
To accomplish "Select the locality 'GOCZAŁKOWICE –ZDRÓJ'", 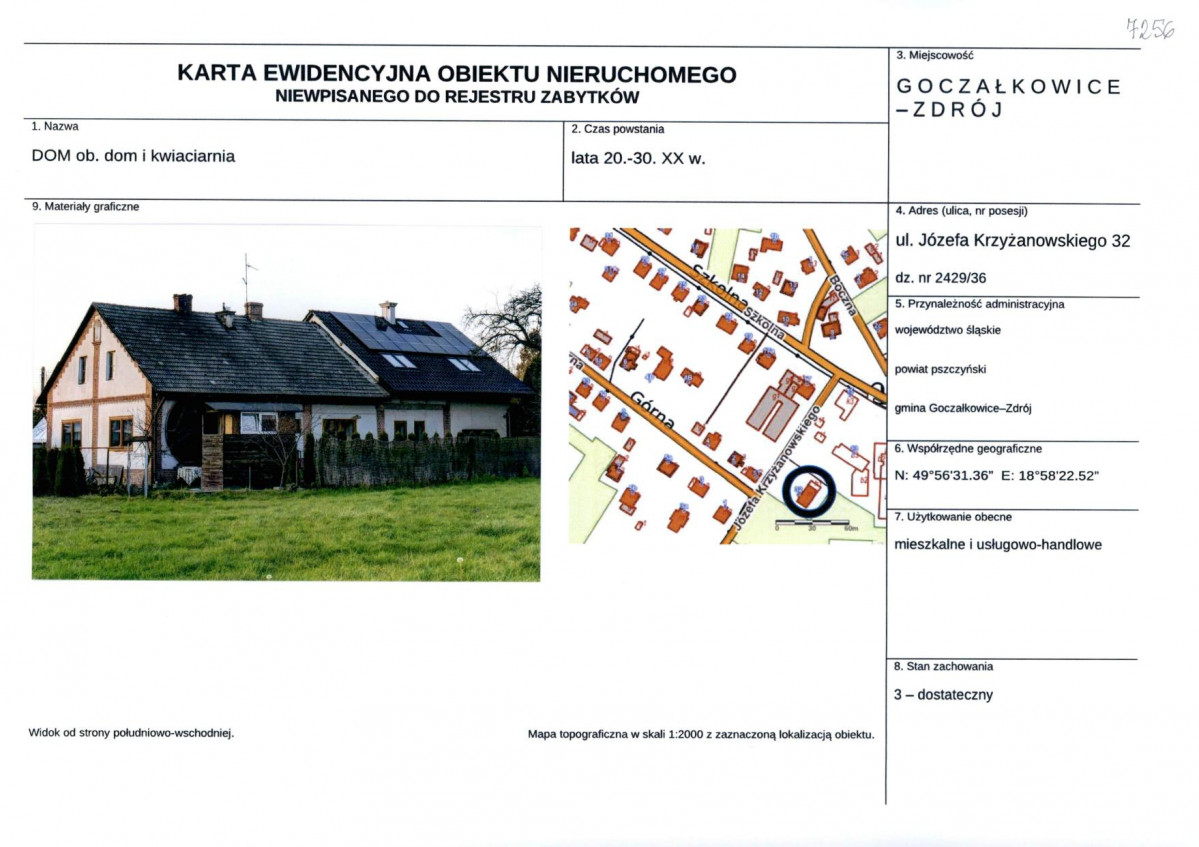I will pos(1009,98).
